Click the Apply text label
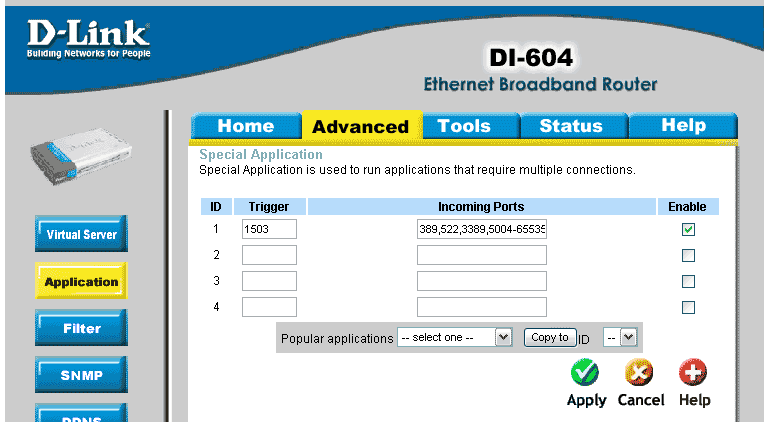764x422 pixels. click(586, 401)
